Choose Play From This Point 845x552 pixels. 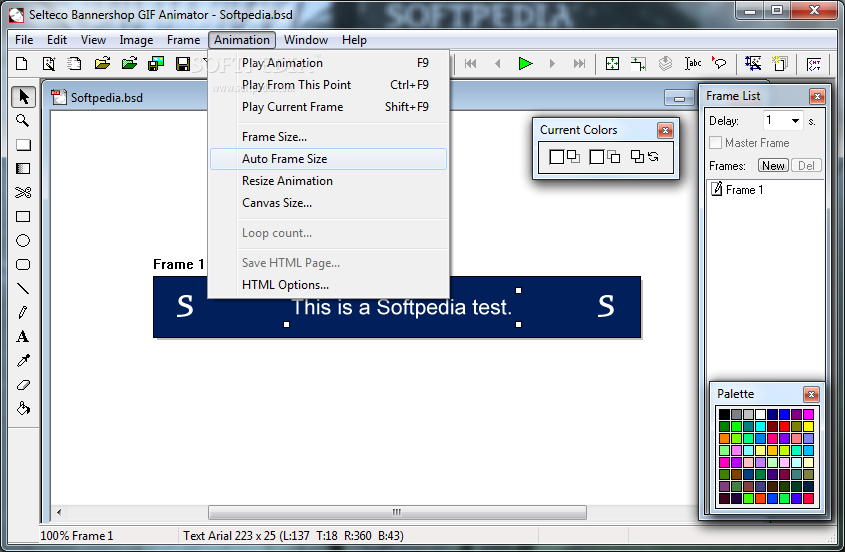[x=329, y=85]
